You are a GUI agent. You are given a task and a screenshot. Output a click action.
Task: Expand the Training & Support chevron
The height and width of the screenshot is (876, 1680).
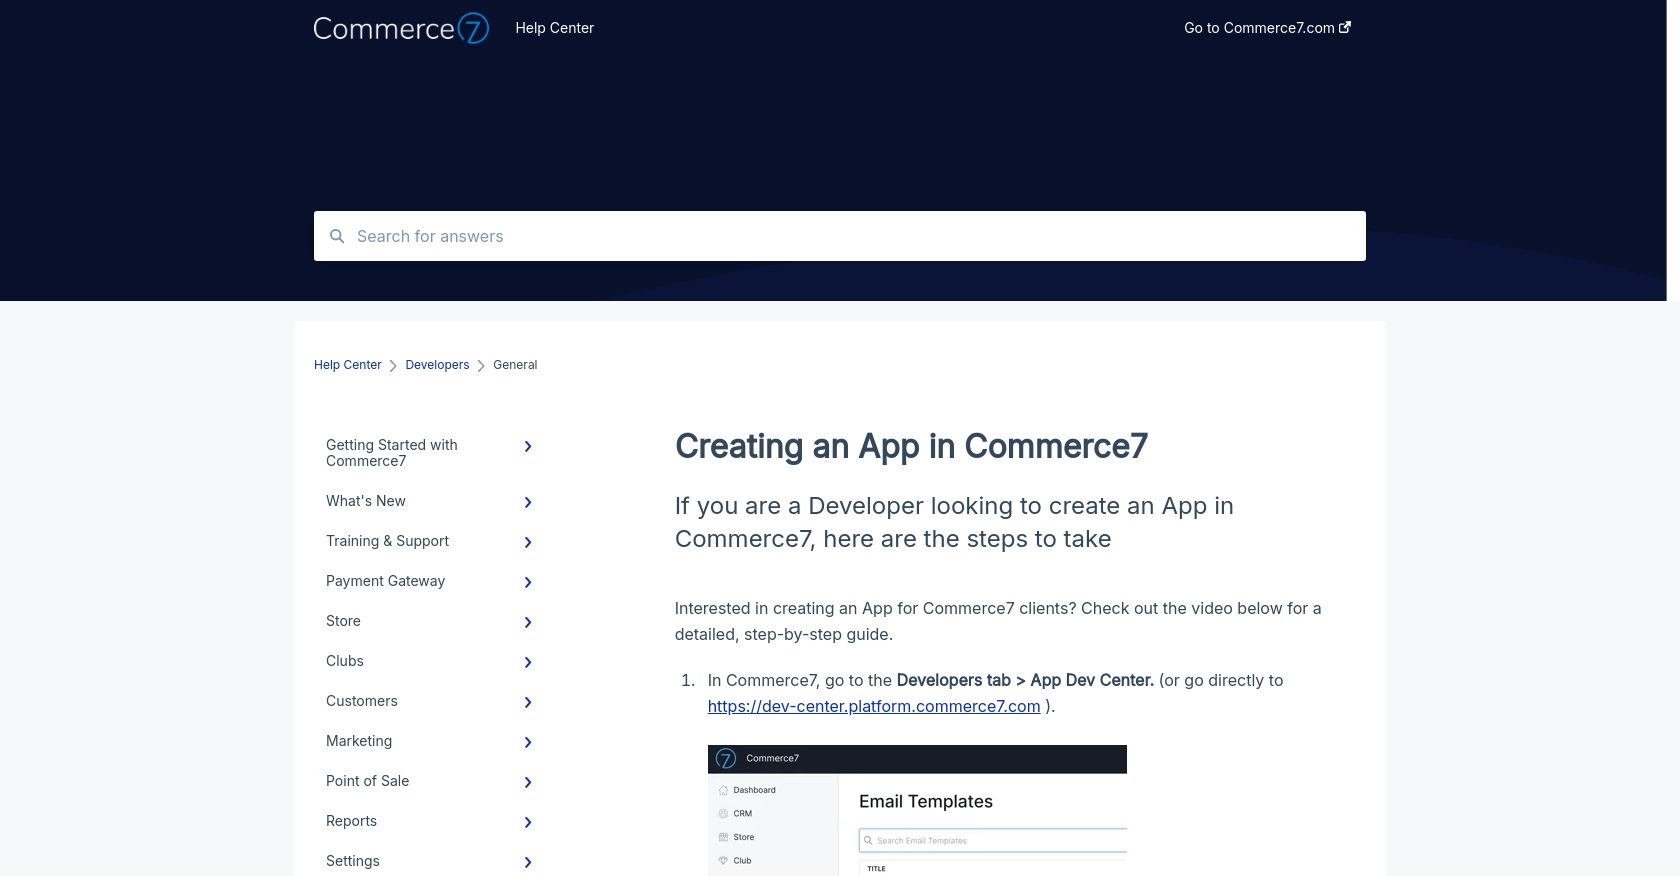coord(528,542)
